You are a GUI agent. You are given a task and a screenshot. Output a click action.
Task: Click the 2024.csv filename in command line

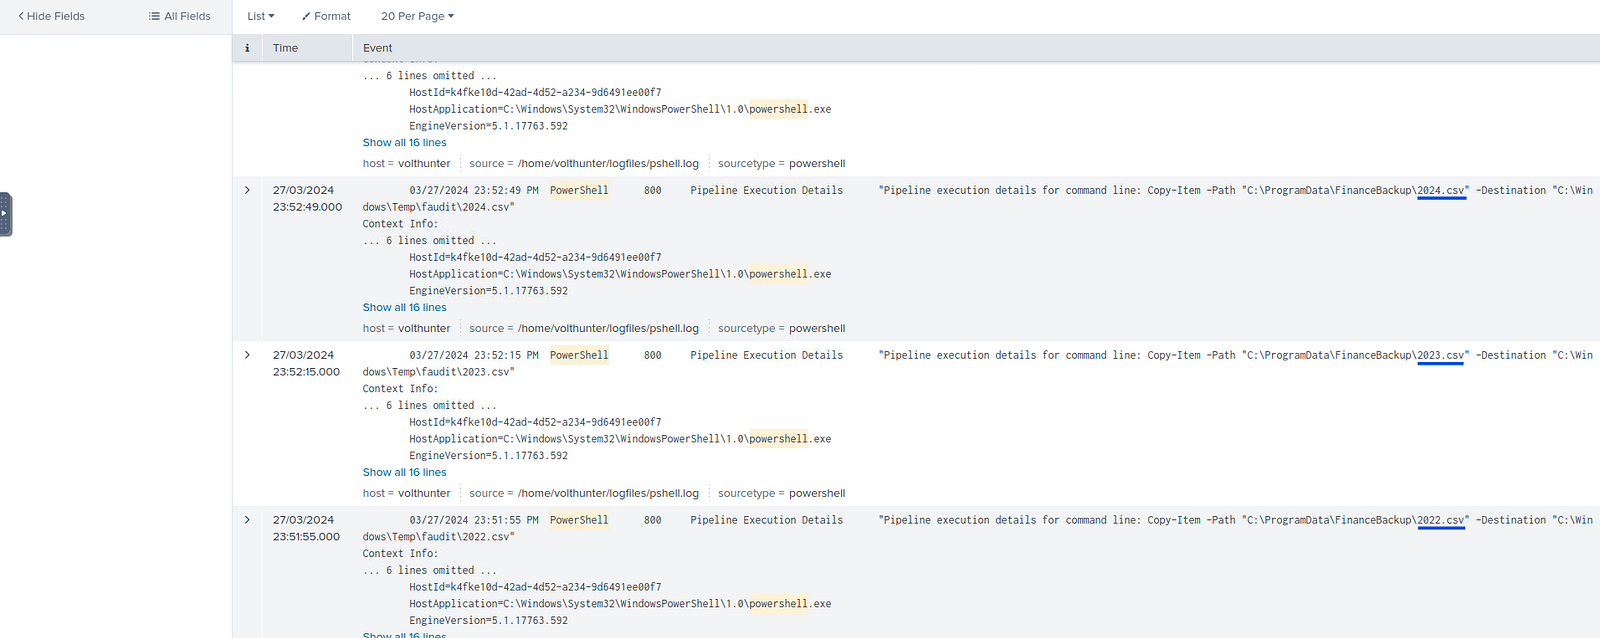point(1441,190)
